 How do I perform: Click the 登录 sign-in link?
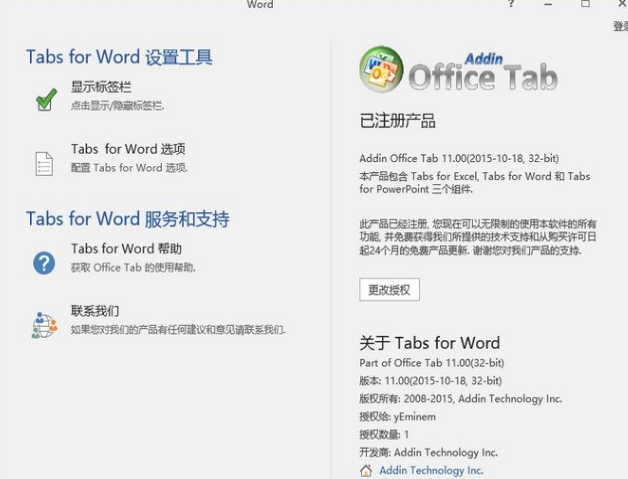pyautogui.click(x=620, y=26)
